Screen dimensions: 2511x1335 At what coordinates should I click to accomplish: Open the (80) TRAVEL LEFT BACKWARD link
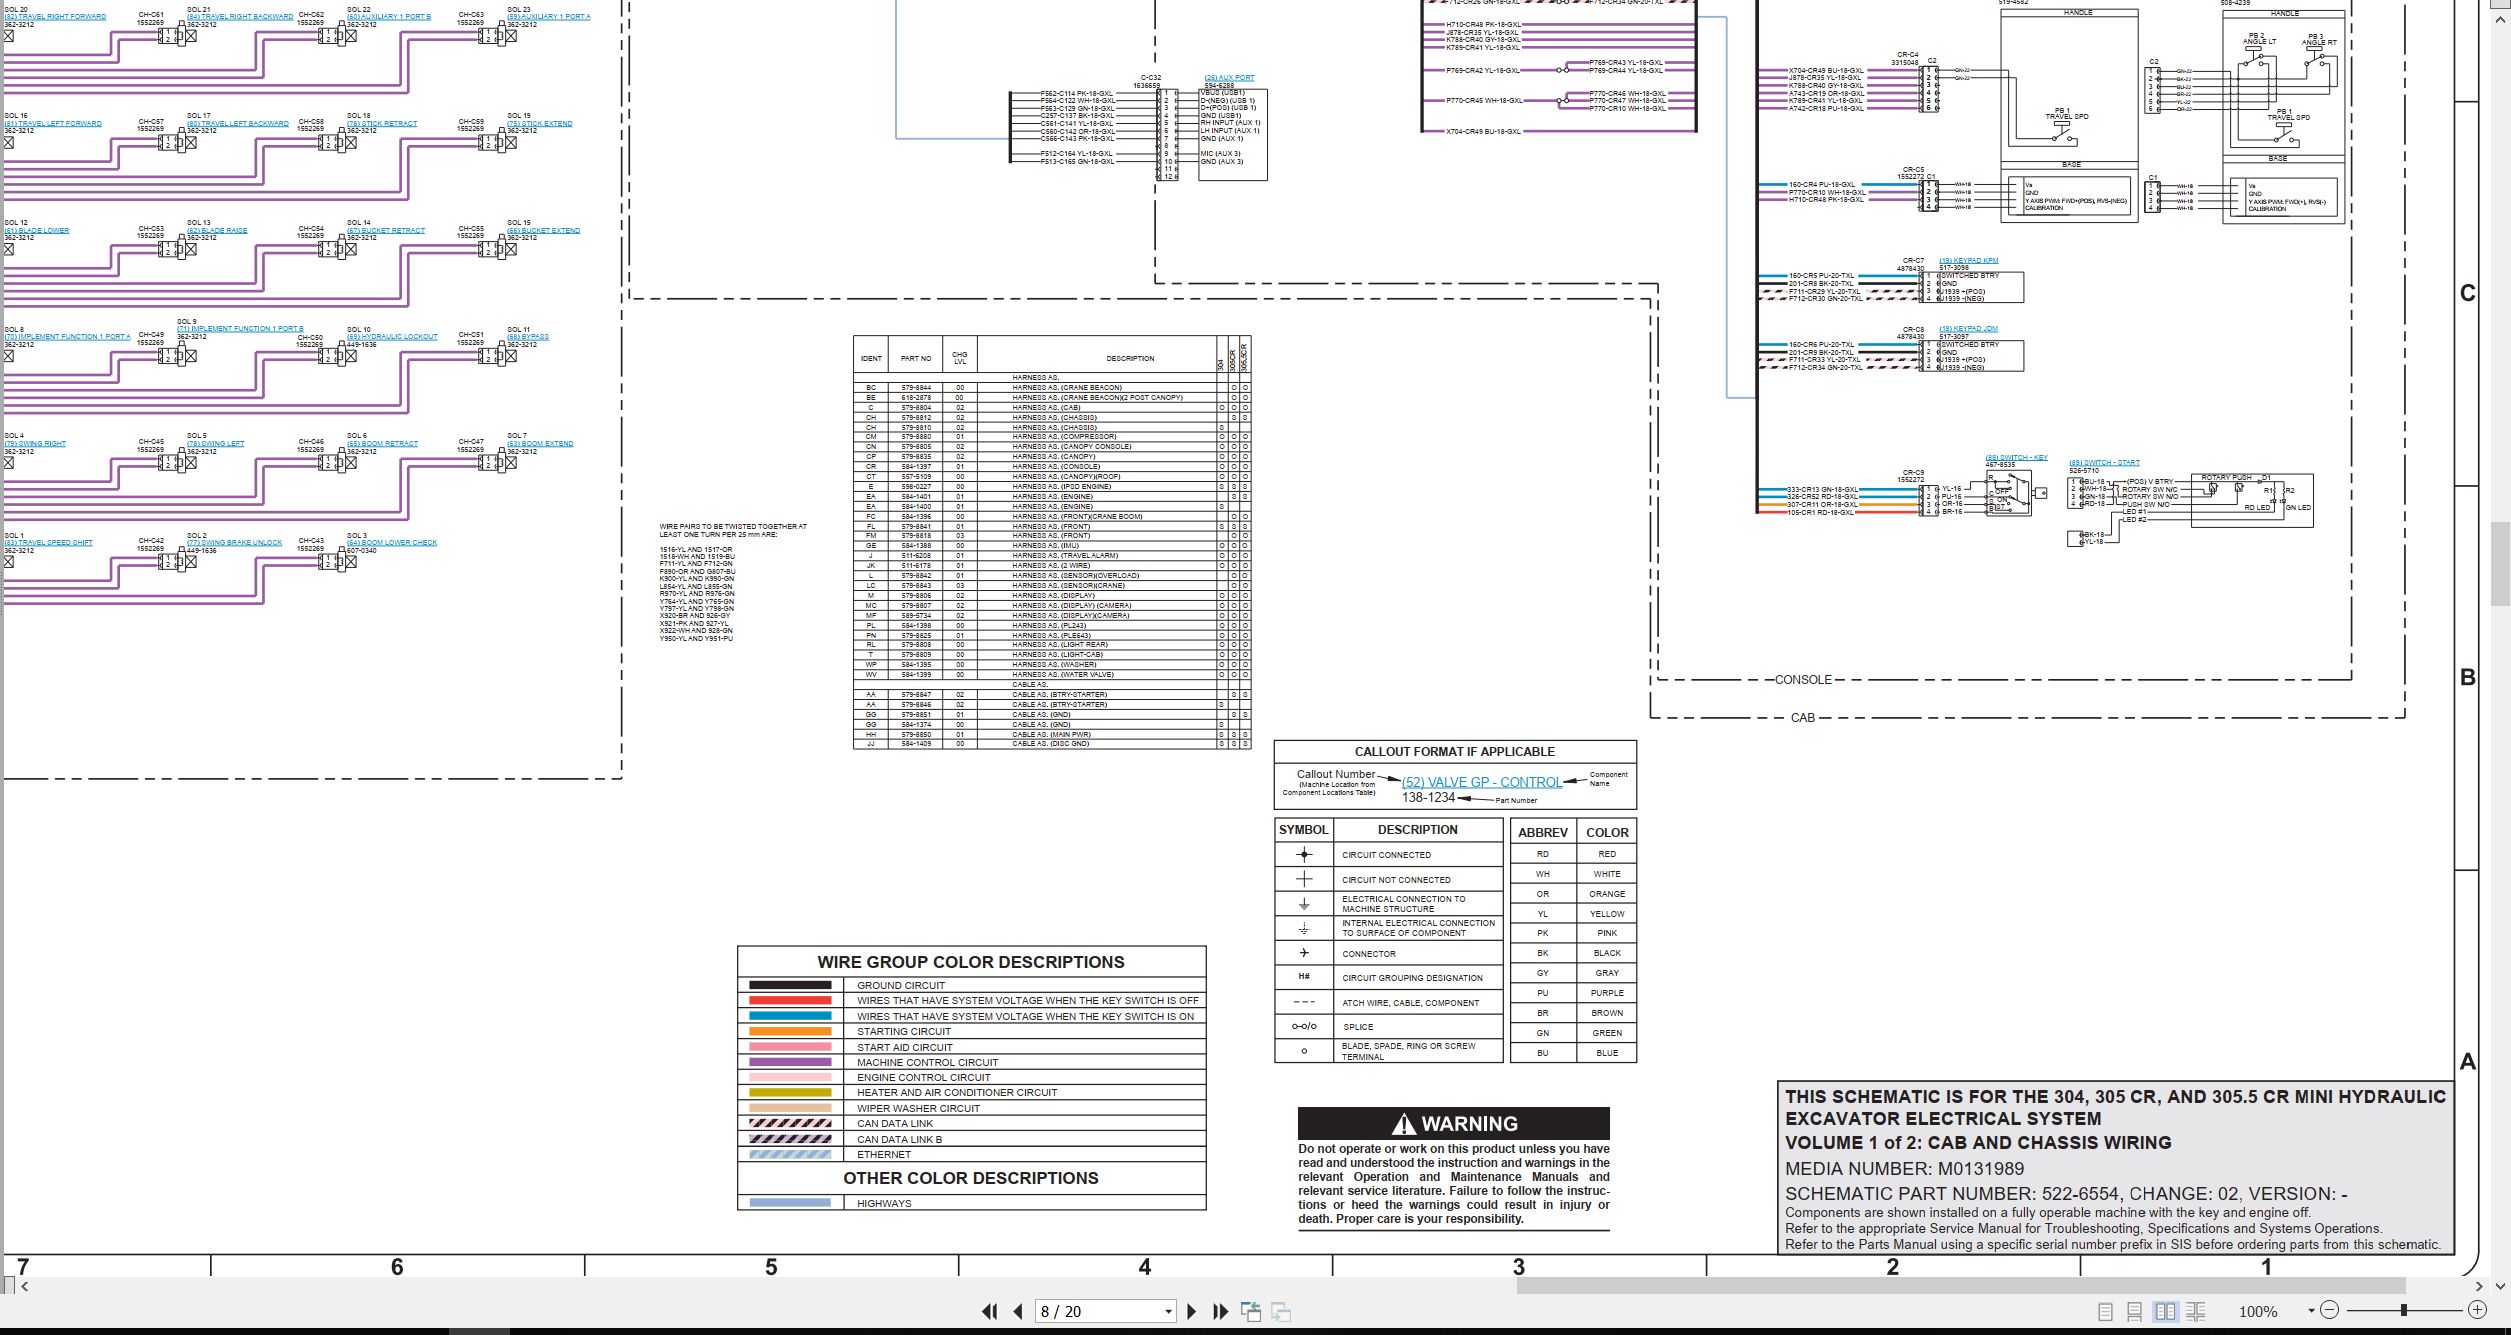(238, 124)
